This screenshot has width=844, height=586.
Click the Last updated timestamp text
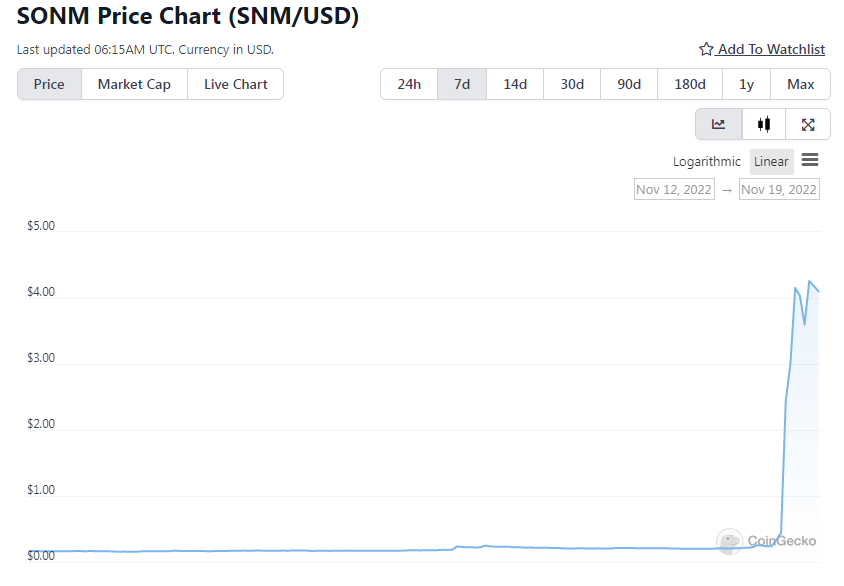coord(145,50)
